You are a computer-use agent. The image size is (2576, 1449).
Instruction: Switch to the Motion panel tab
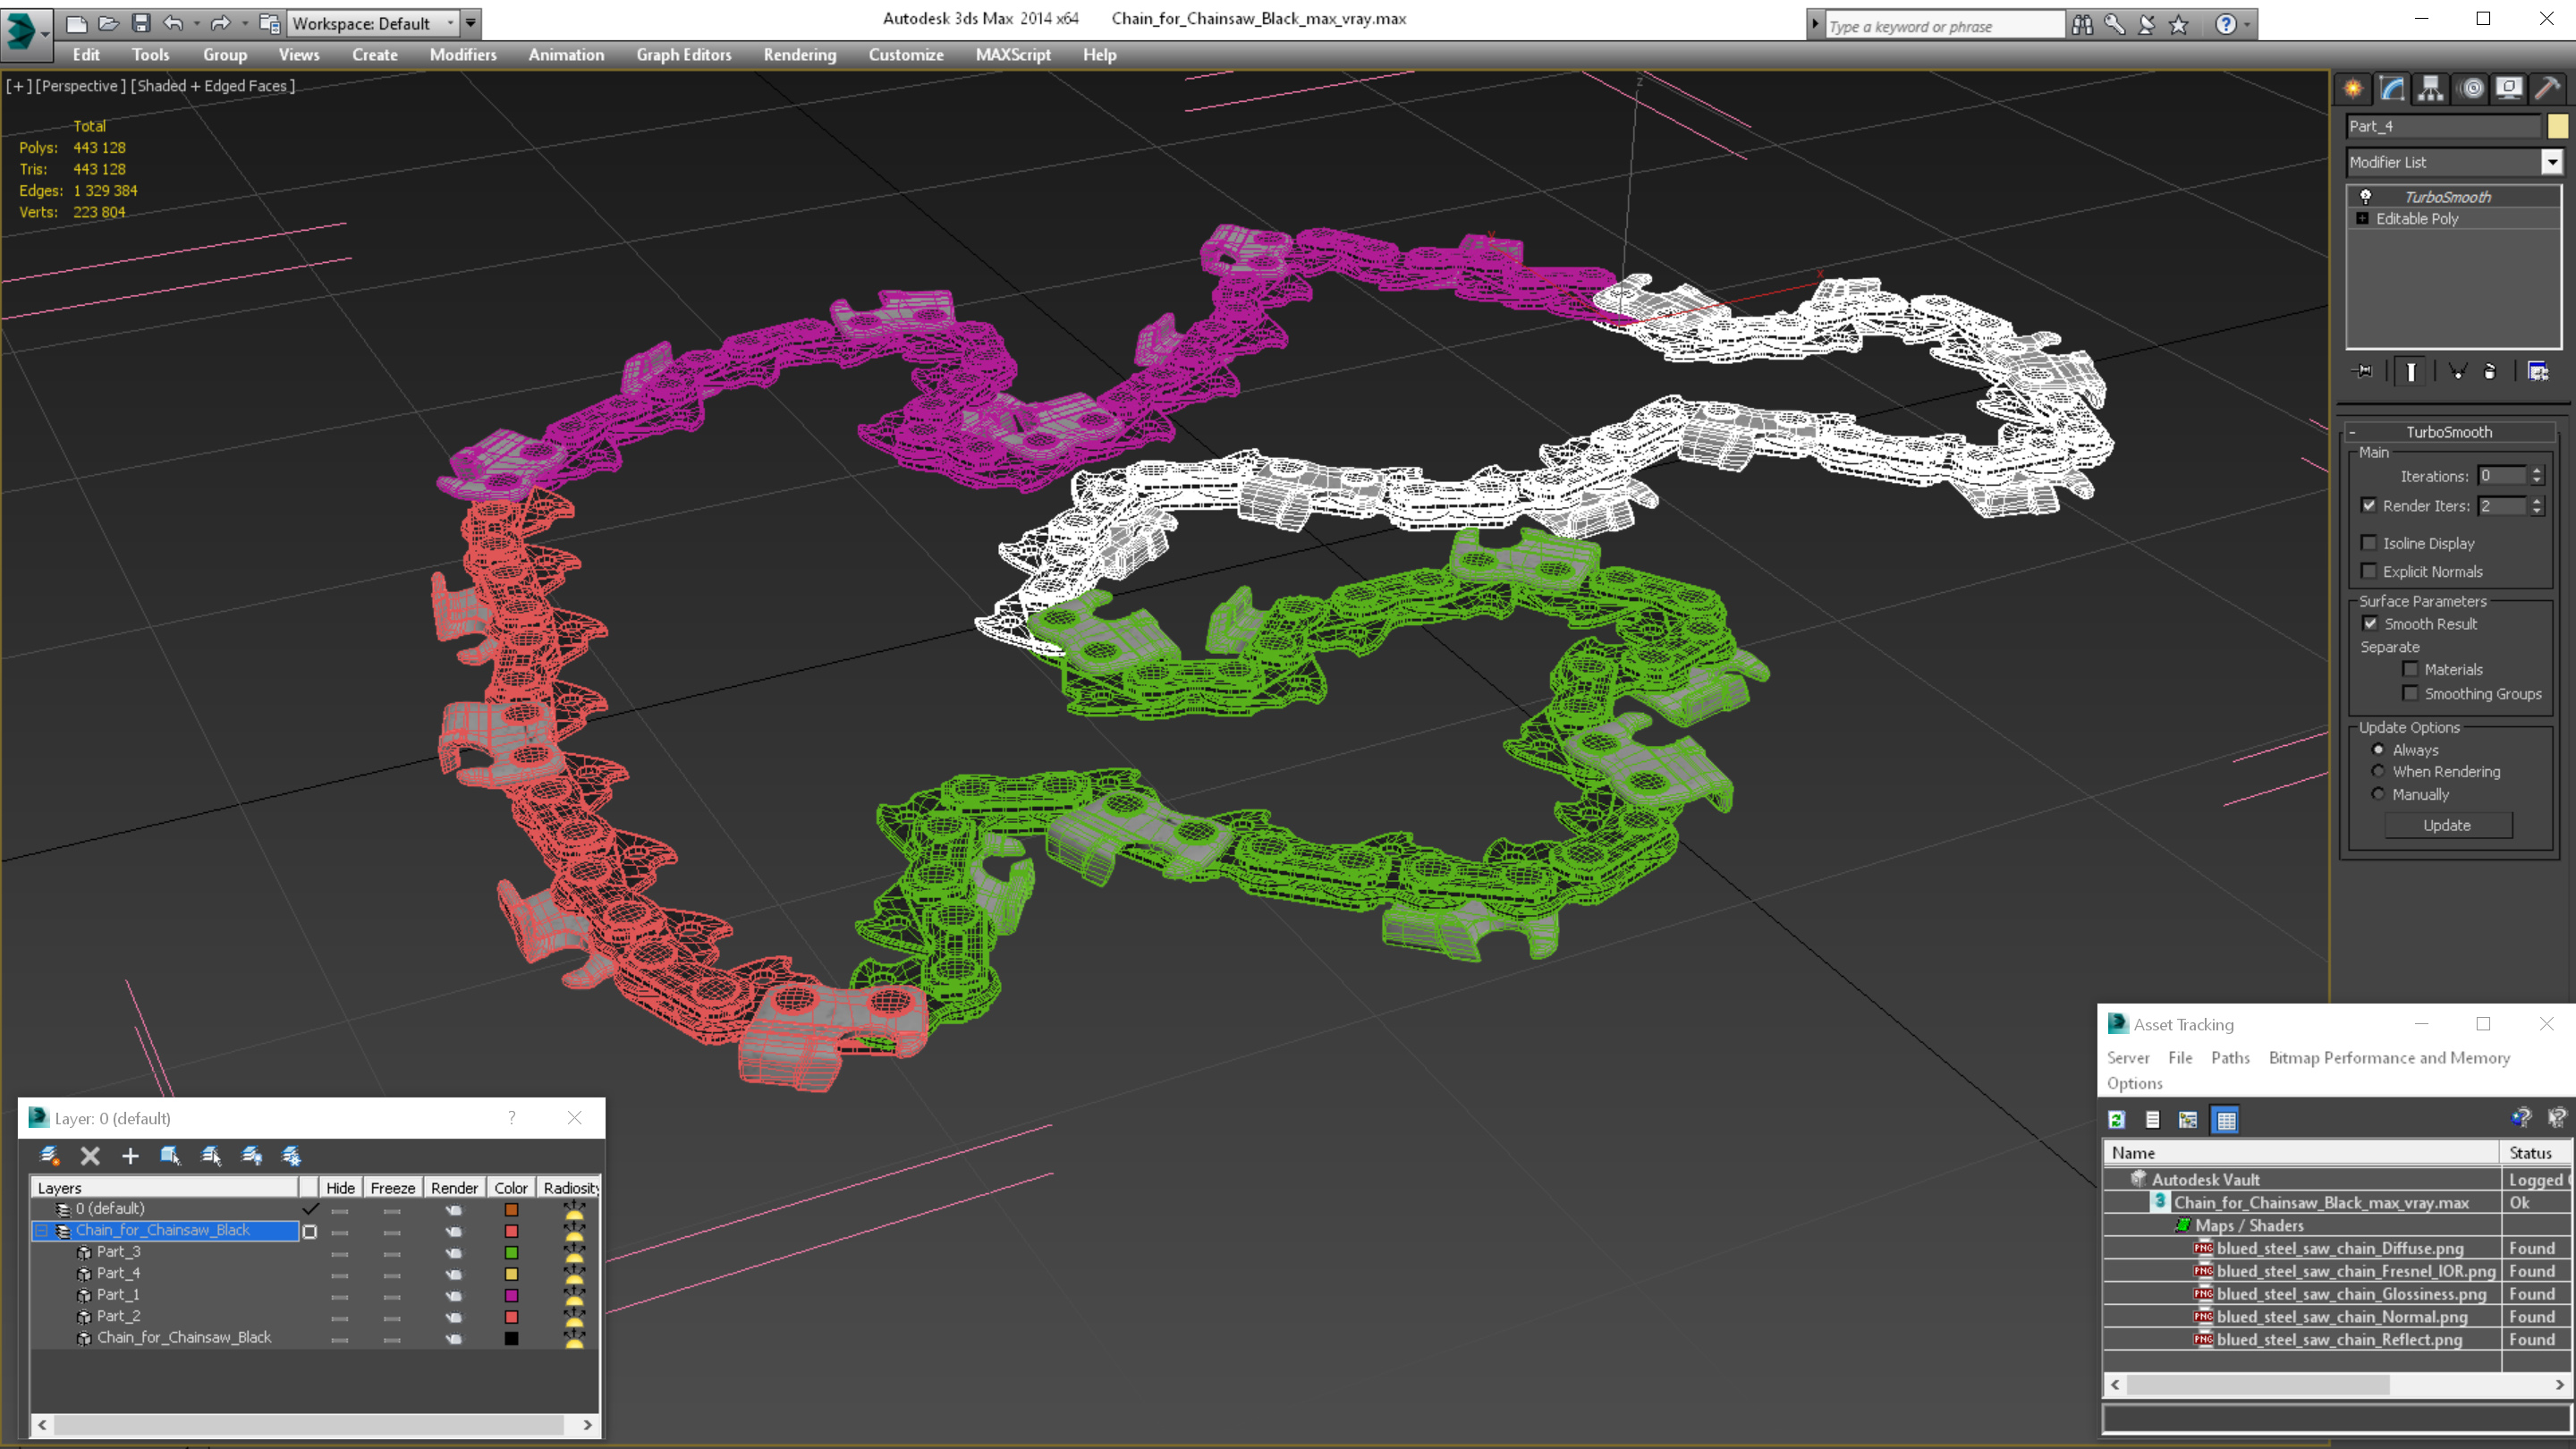pos(2471,89)
